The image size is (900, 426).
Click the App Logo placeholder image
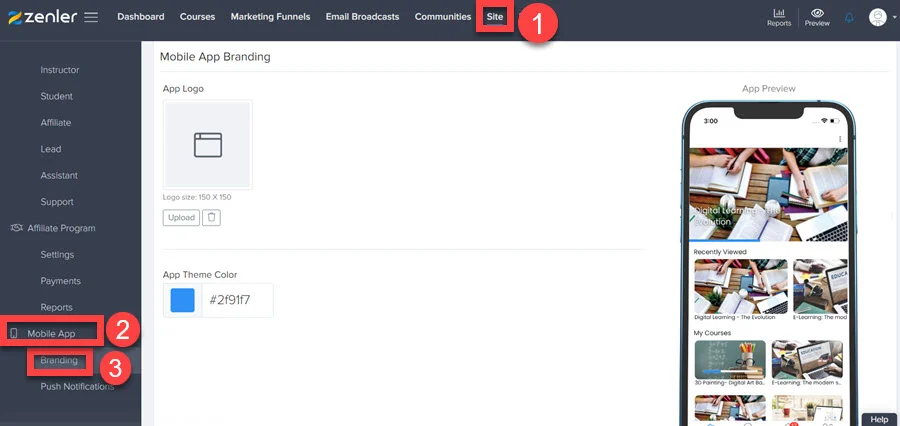(x=208, y=145)
